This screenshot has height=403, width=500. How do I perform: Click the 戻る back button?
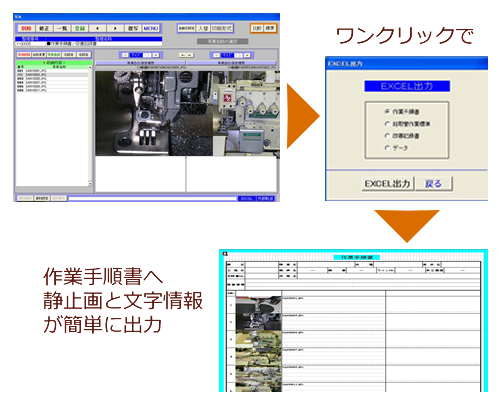(434, 184)
